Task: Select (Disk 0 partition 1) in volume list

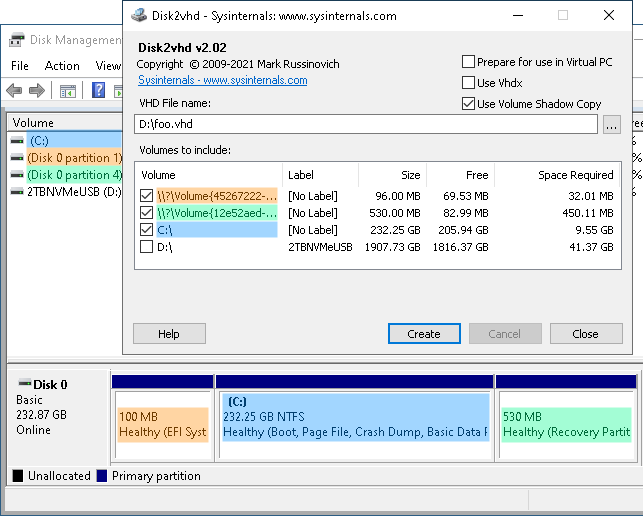Action: [66, 158]
